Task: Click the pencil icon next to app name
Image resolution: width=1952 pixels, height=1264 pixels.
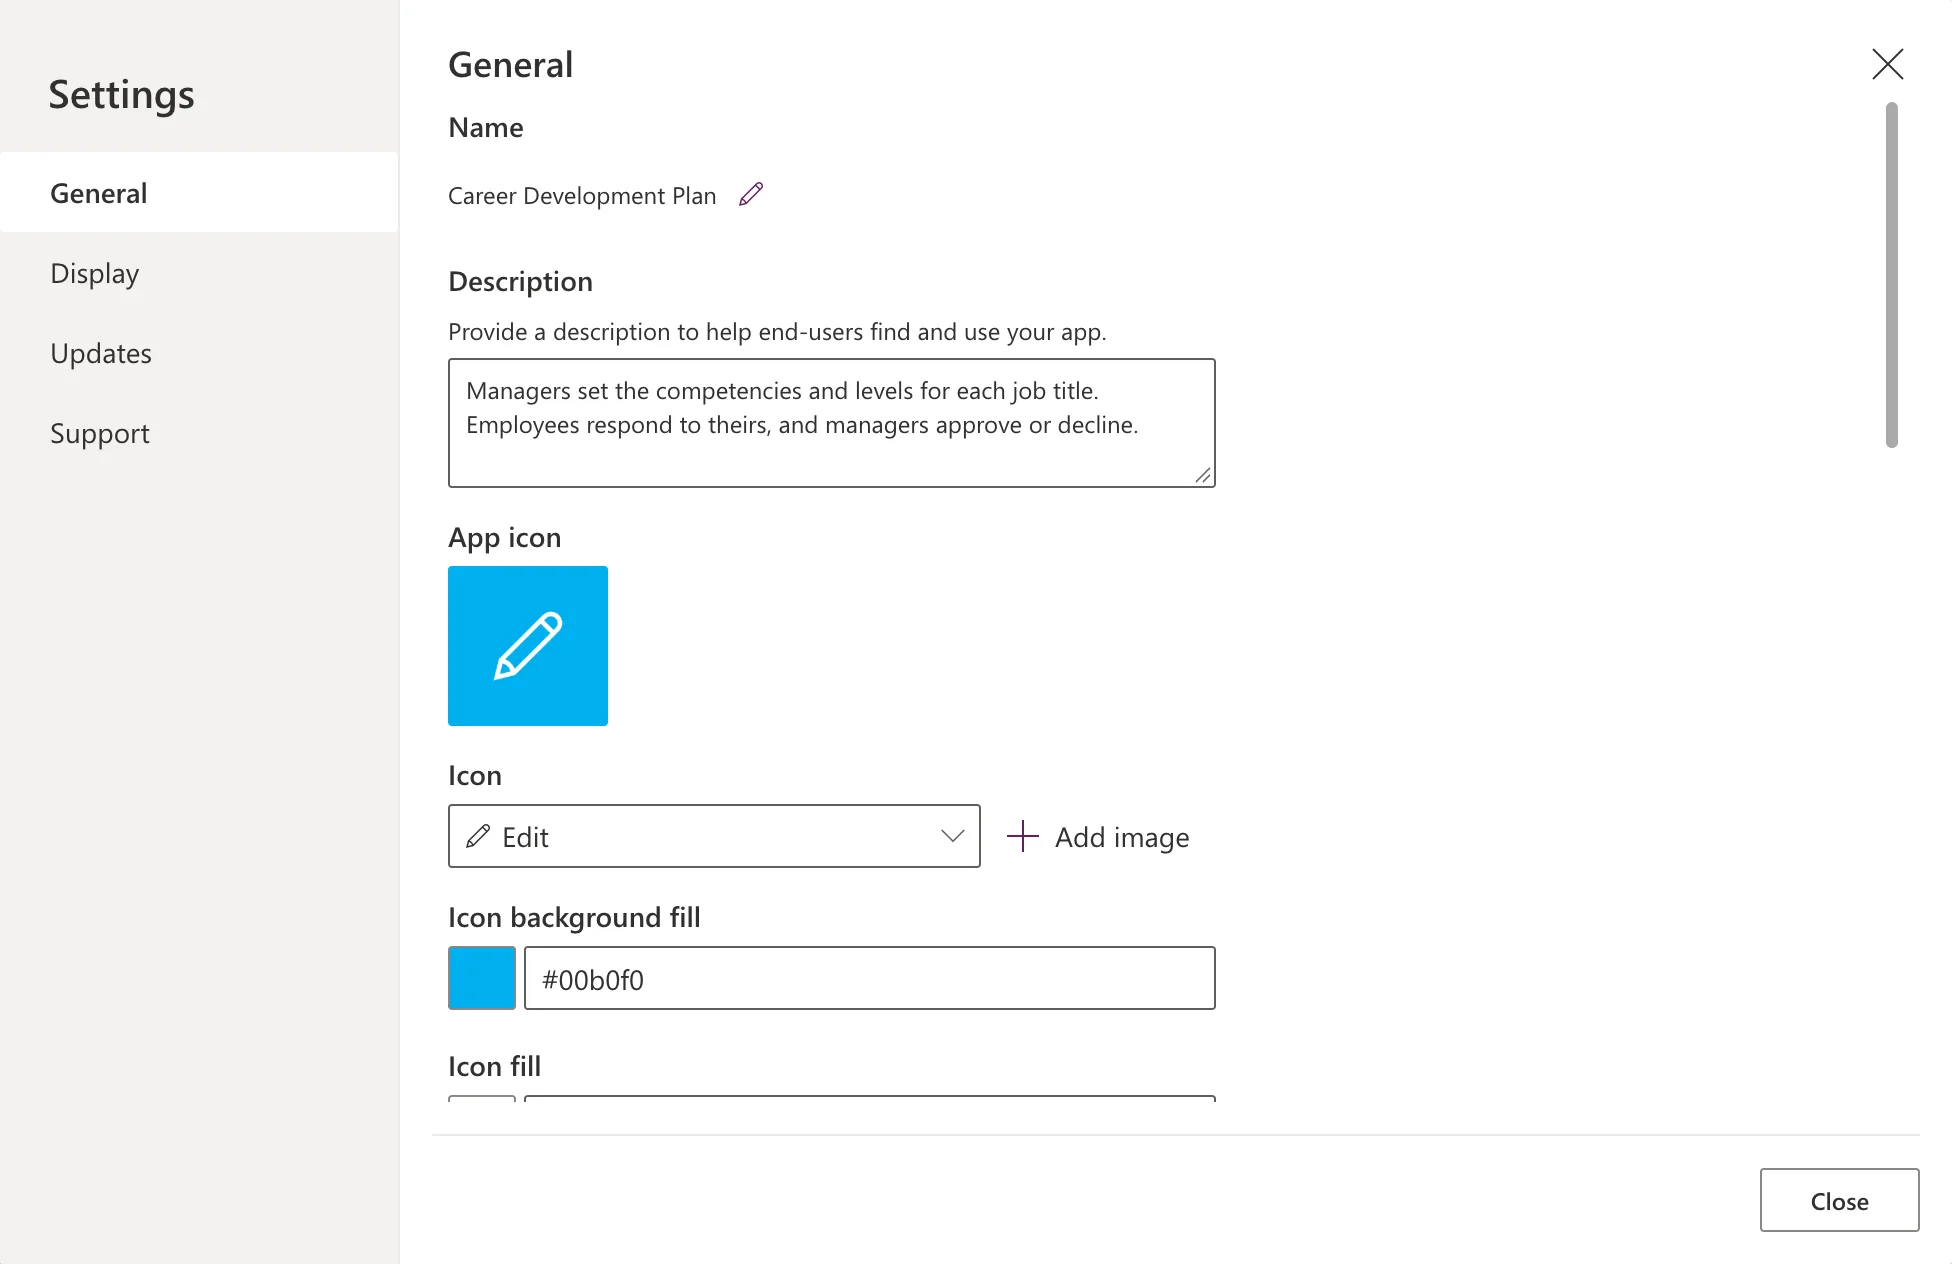Action: (751, 194)
